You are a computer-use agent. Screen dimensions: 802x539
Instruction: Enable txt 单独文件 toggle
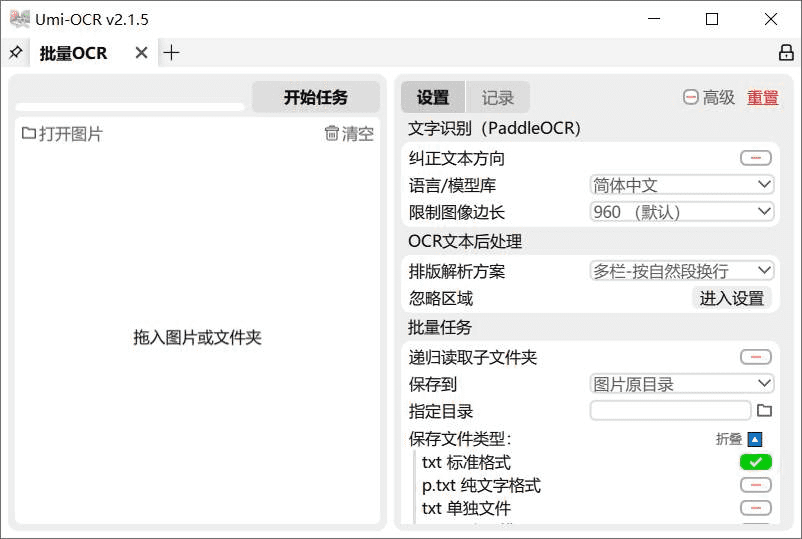(x=755, y=508)
